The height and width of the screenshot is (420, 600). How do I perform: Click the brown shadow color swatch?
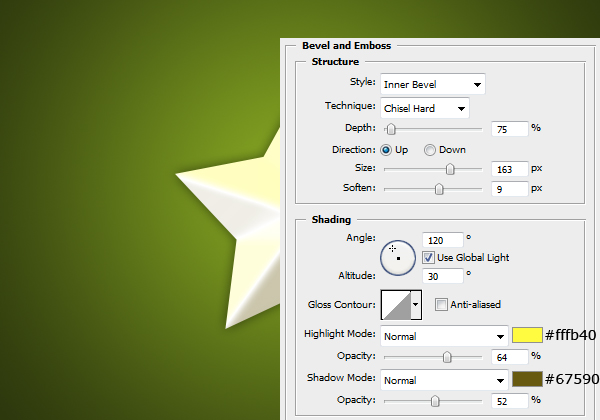click(527, 379)
